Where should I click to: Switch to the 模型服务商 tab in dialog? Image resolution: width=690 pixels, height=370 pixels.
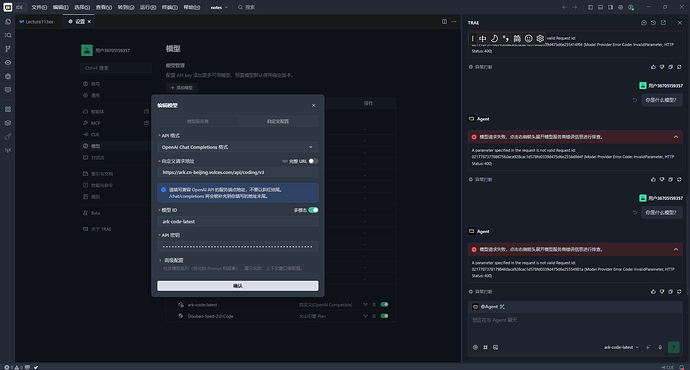[198, 121]
